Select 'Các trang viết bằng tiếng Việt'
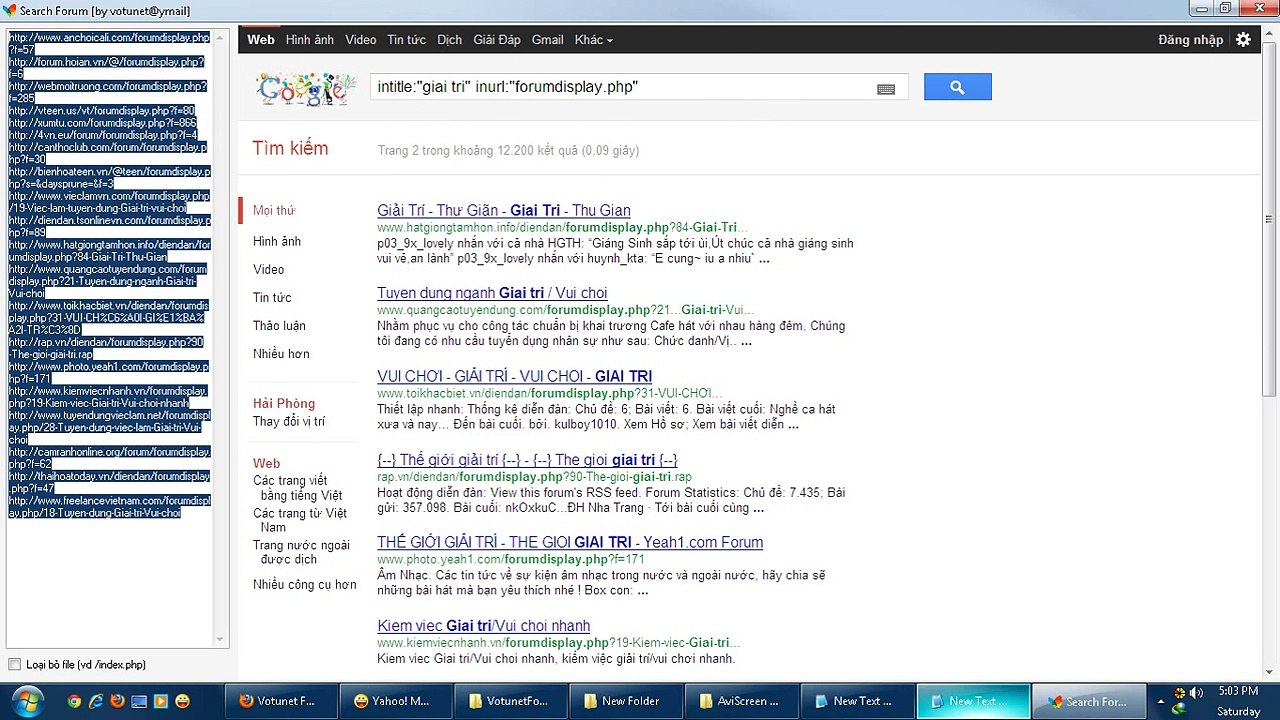 coord(298,488)
